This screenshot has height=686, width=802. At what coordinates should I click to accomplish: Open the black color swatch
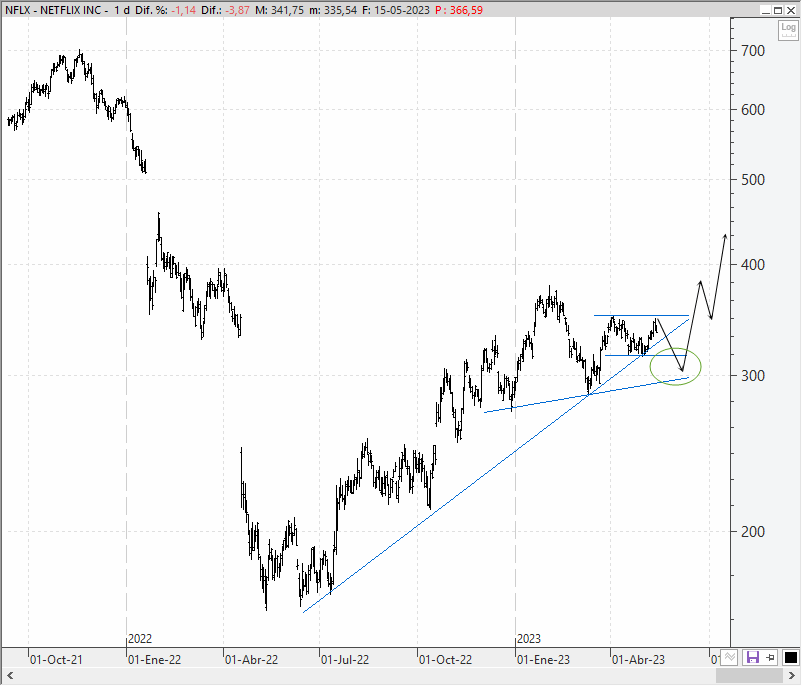(x=790, y=657)
